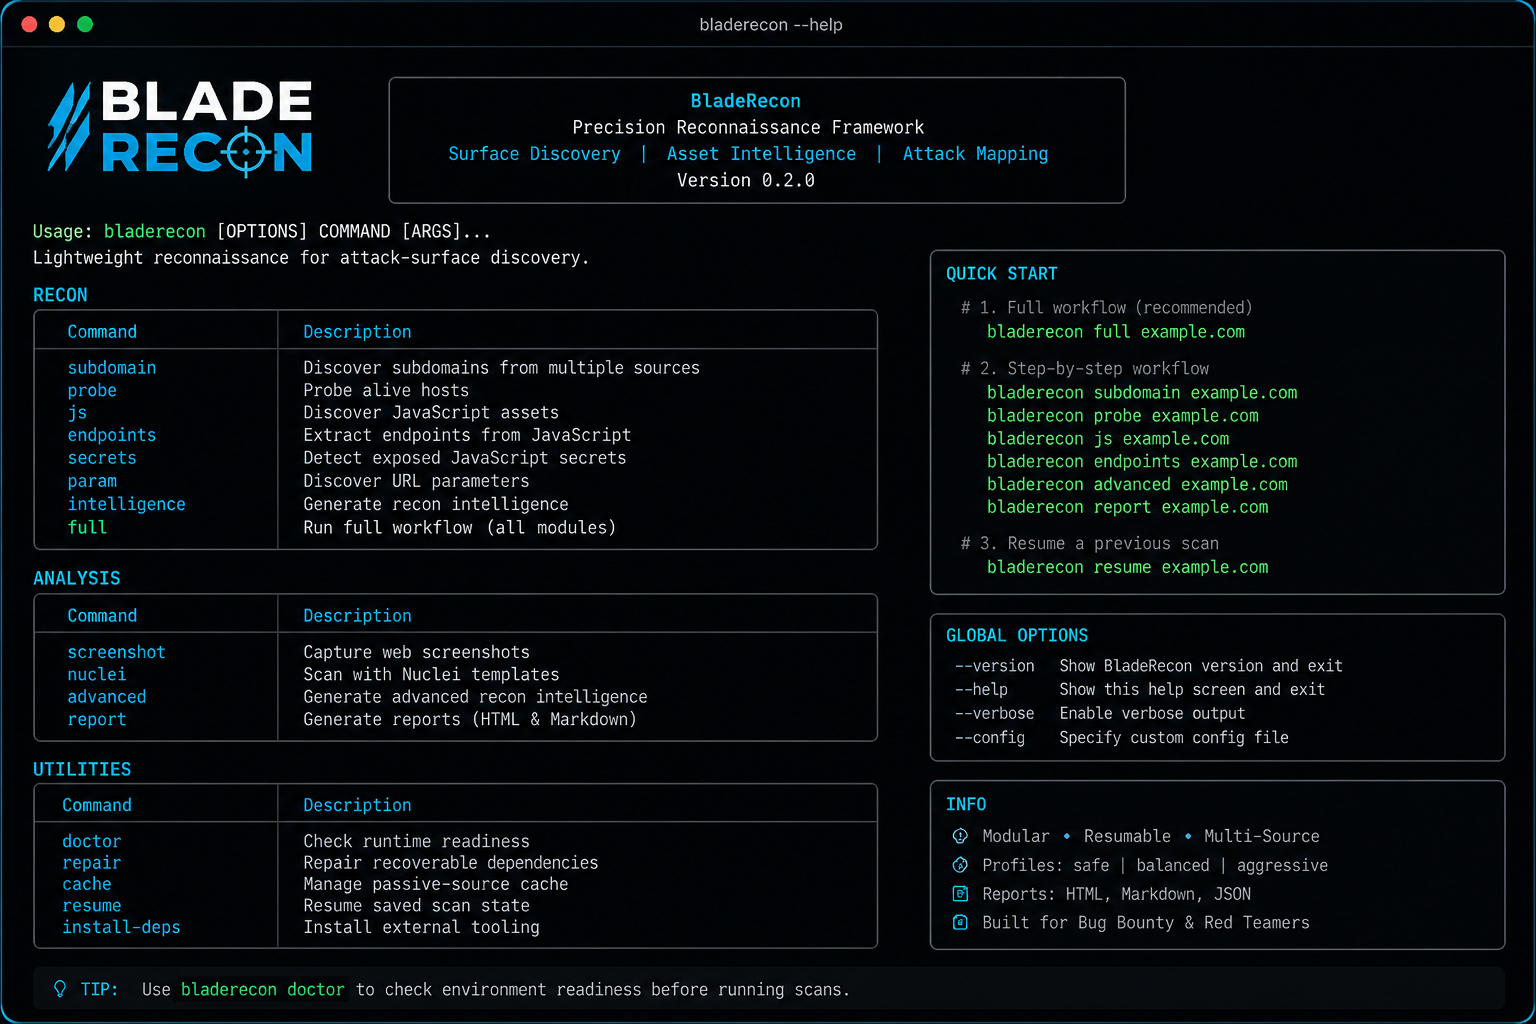Select the 'cache' command name

(x=87, y=885)
